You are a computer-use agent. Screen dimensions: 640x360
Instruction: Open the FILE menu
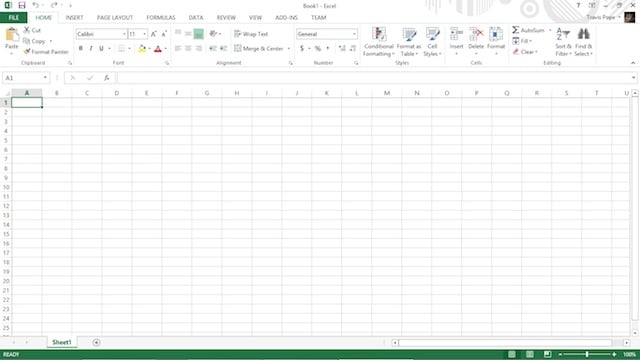click(x=13, y=18)
